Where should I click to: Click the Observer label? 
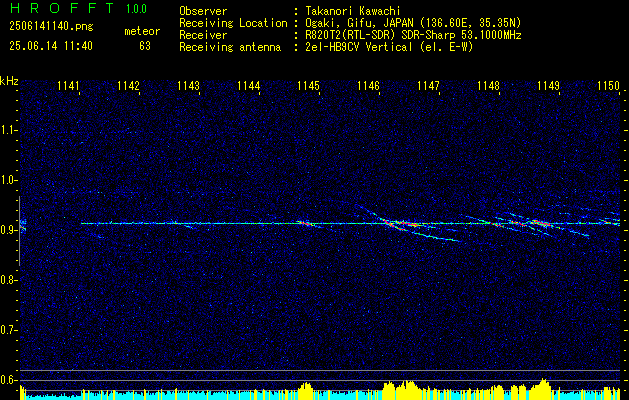click(203, 11)
